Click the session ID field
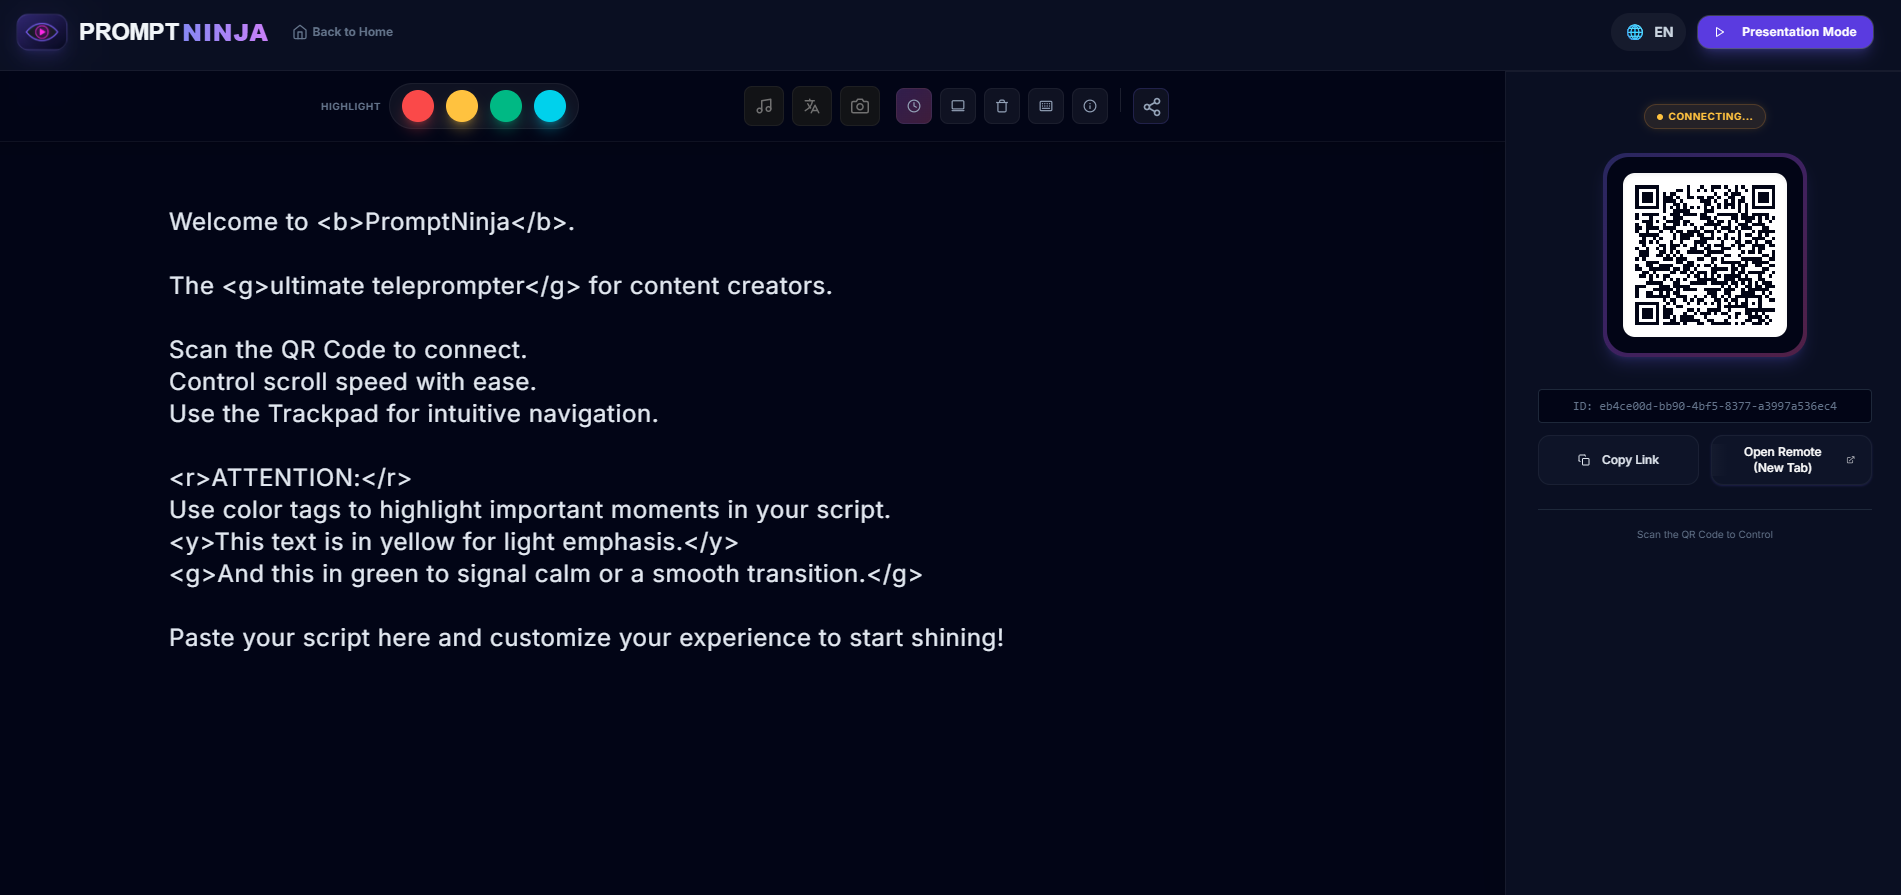 (1704, 406)
